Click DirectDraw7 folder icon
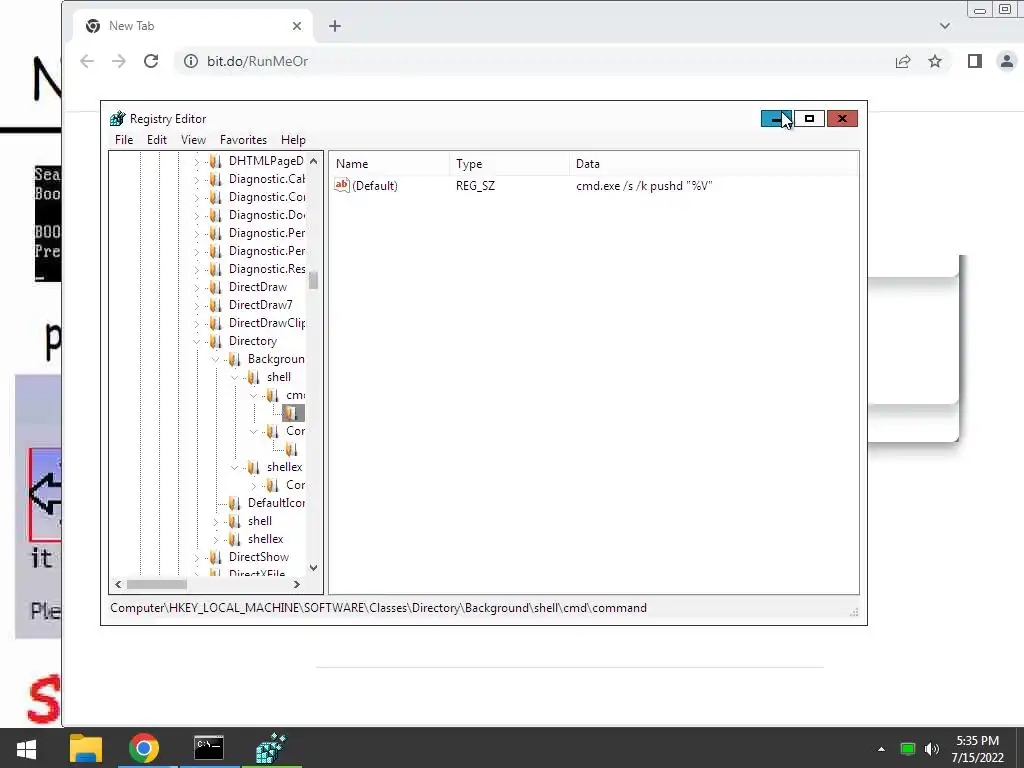Screen dimensions: 1024x768 (215, 305)
